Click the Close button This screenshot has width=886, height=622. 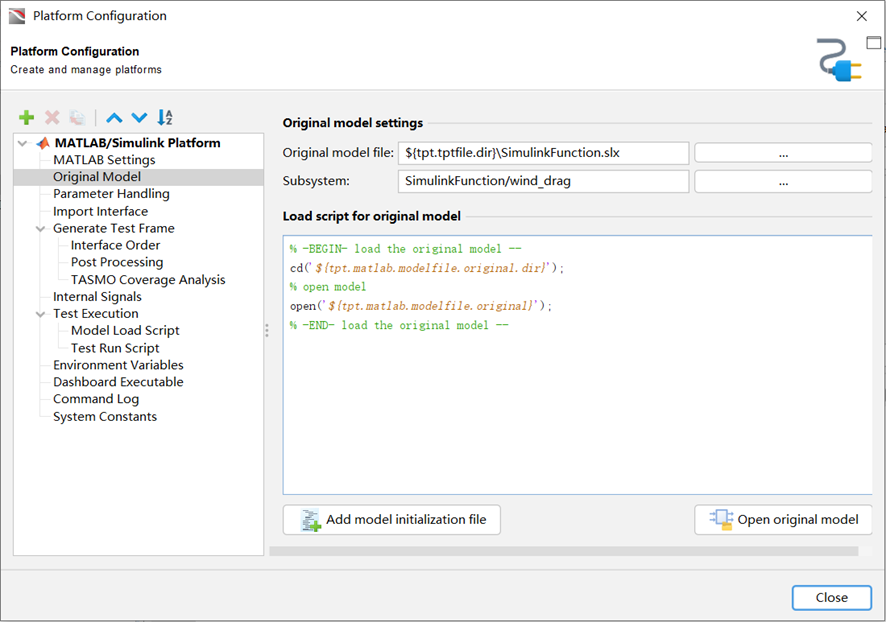click(x=831, y=598)
